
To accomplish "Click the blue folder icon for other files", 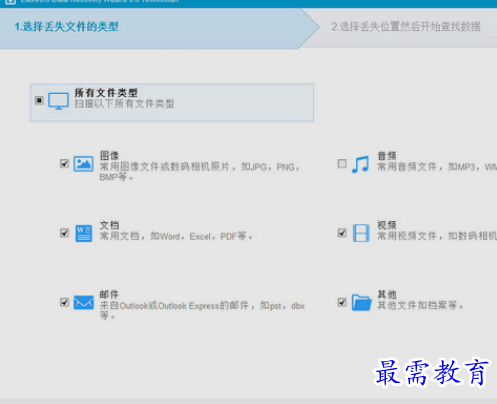I will click(x=362, y=302).
